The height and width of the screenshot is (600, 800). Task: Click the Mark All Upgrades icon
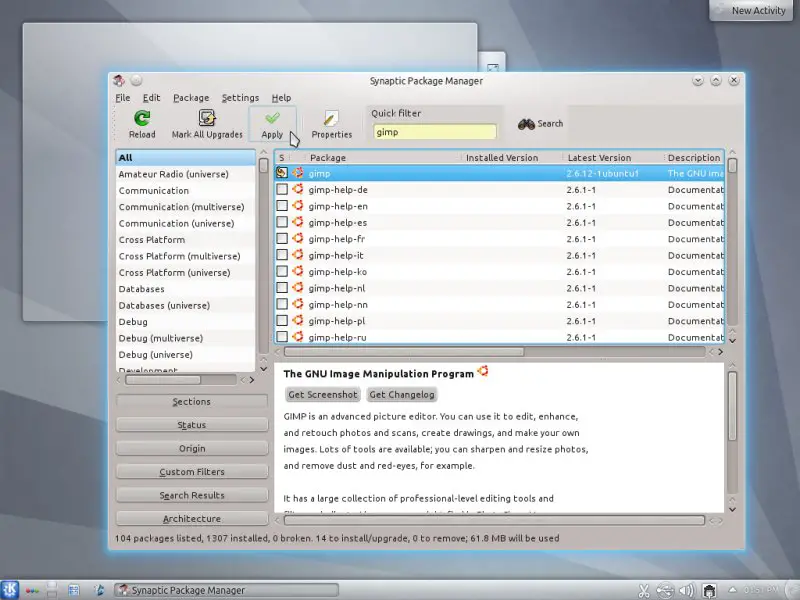(207, 118)
